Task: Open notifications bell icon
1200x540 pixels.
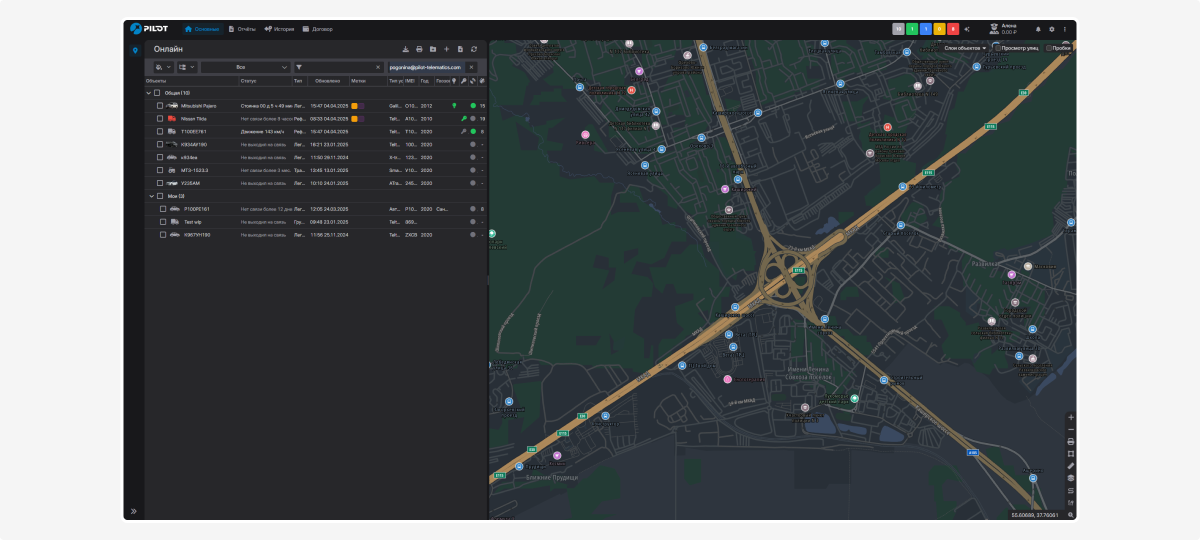Action: [x=1038, y=29]
